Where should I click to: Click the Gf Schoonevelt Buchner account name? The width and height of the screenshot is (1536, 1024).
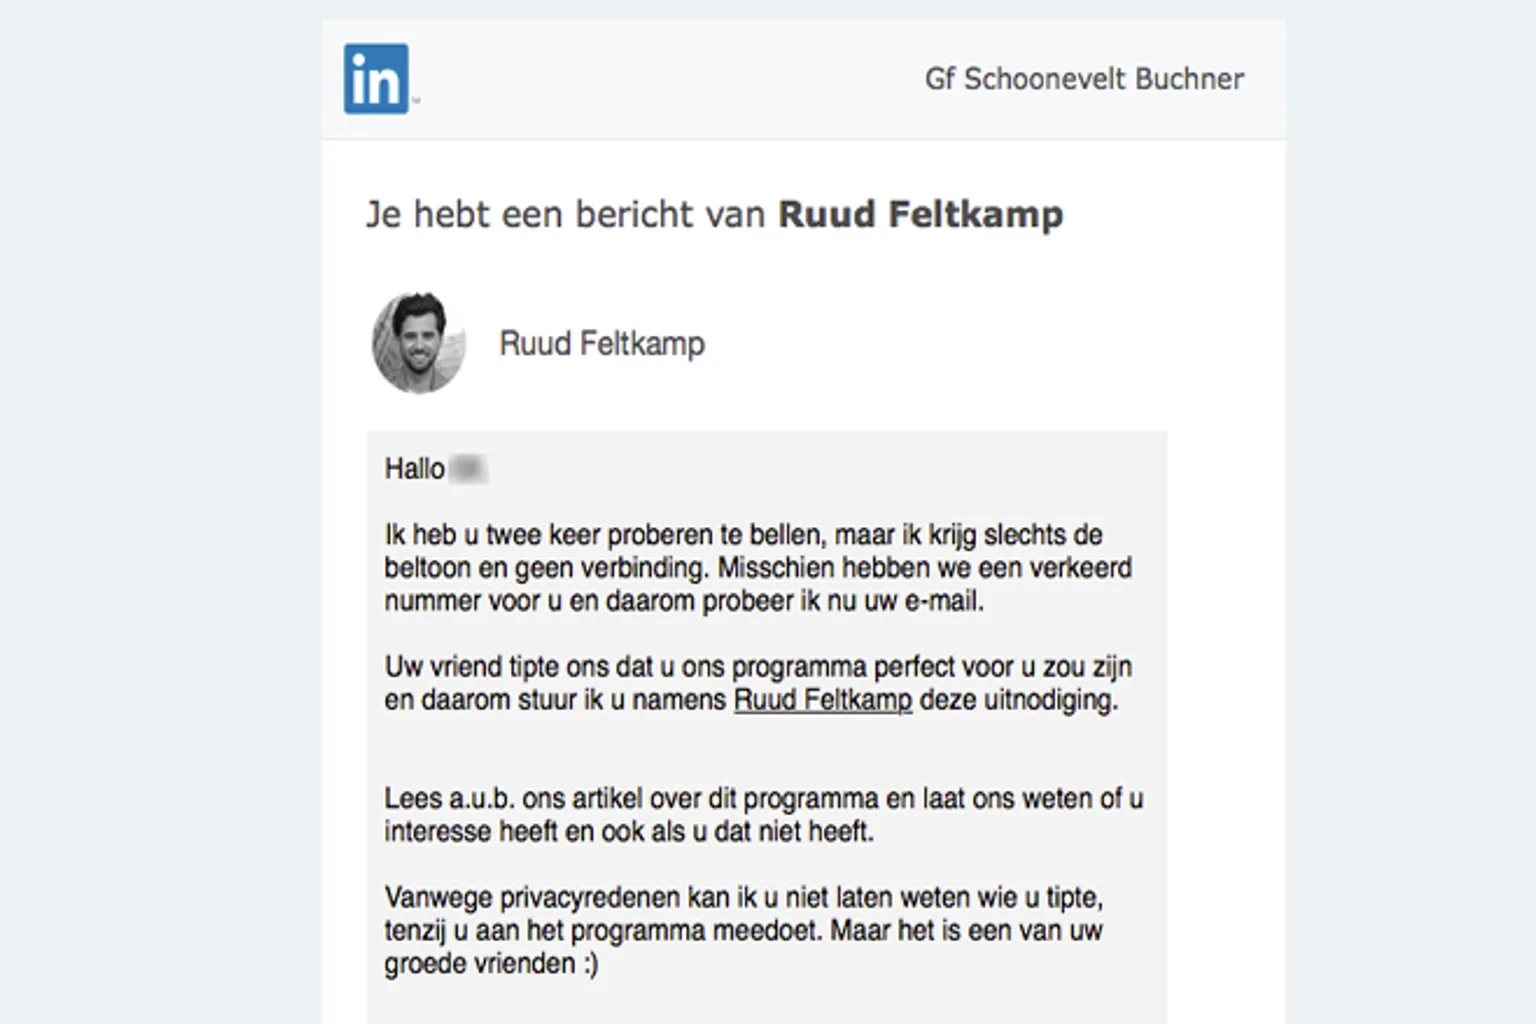click(x=1084, y=79)
